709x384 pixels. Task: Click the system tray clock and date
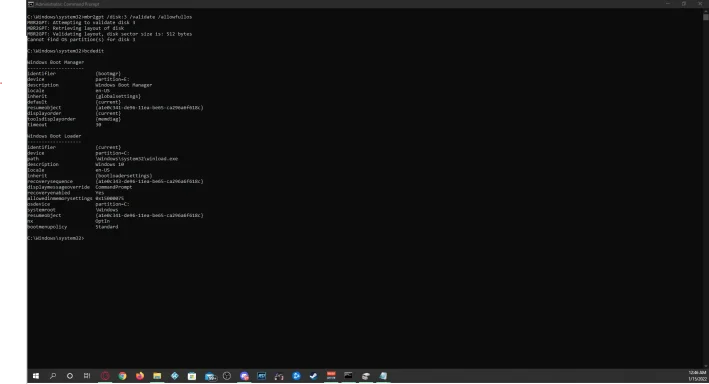[697, 376]
